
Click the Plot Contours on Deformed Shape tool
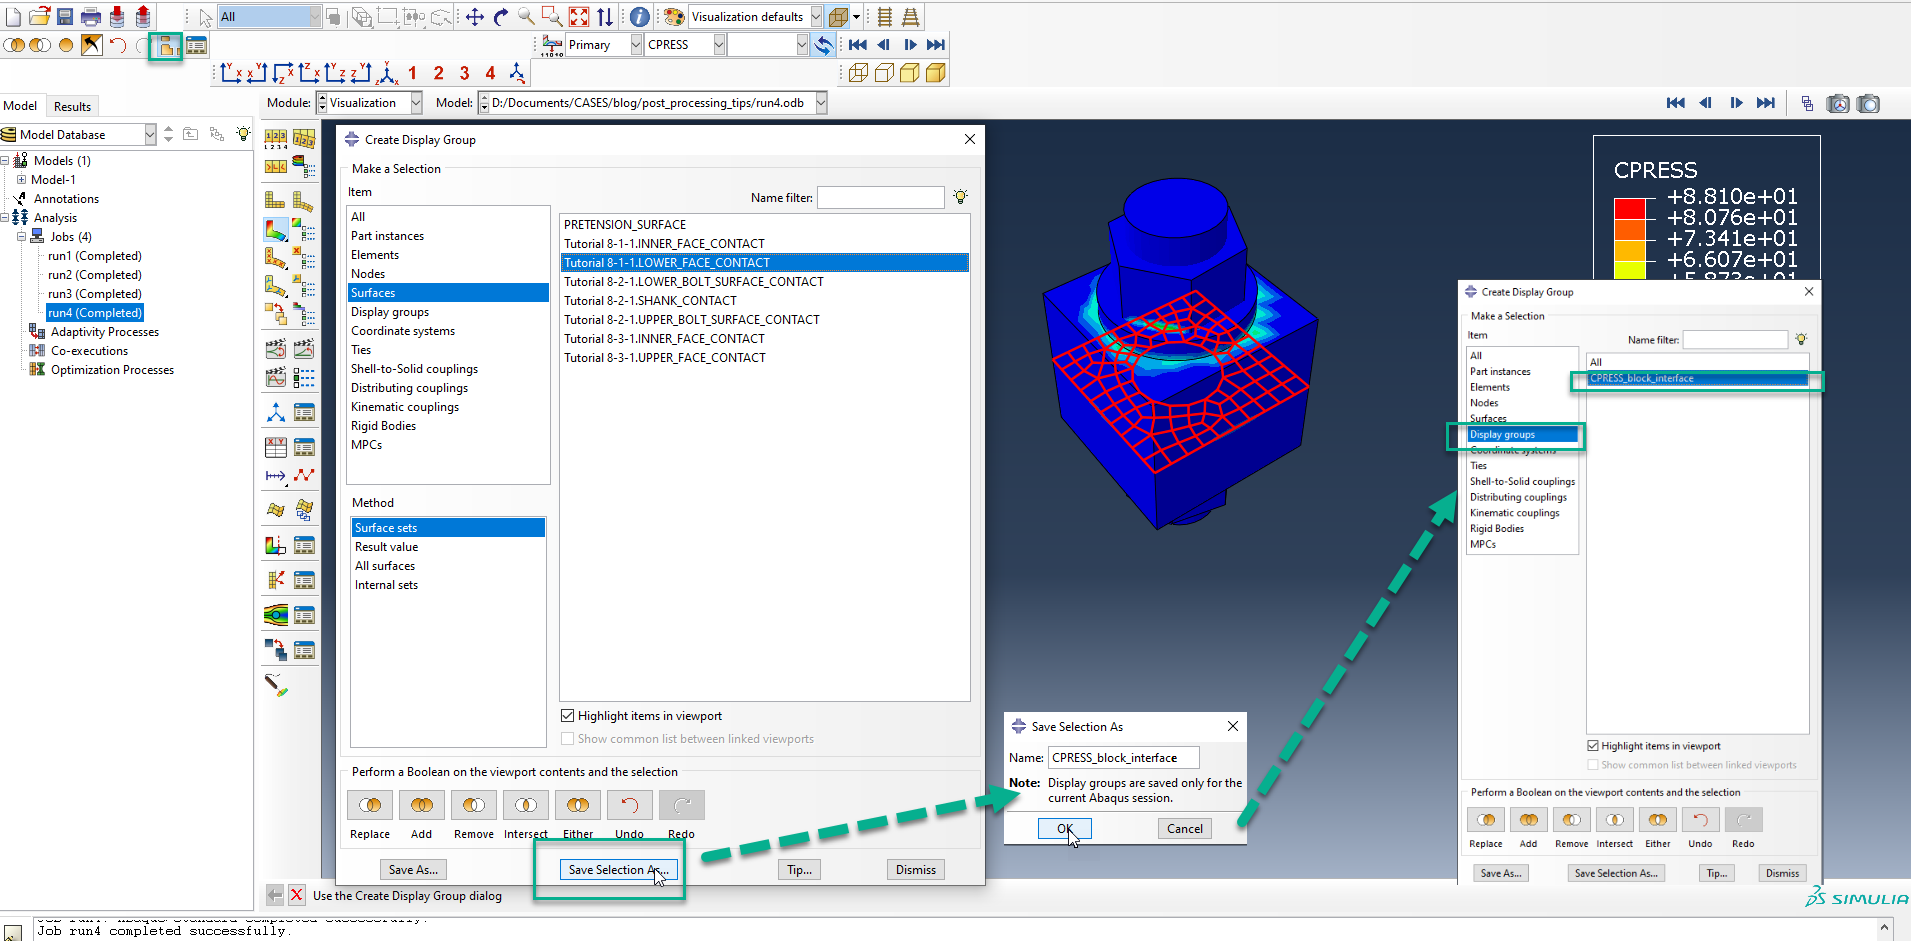point(276,230)
